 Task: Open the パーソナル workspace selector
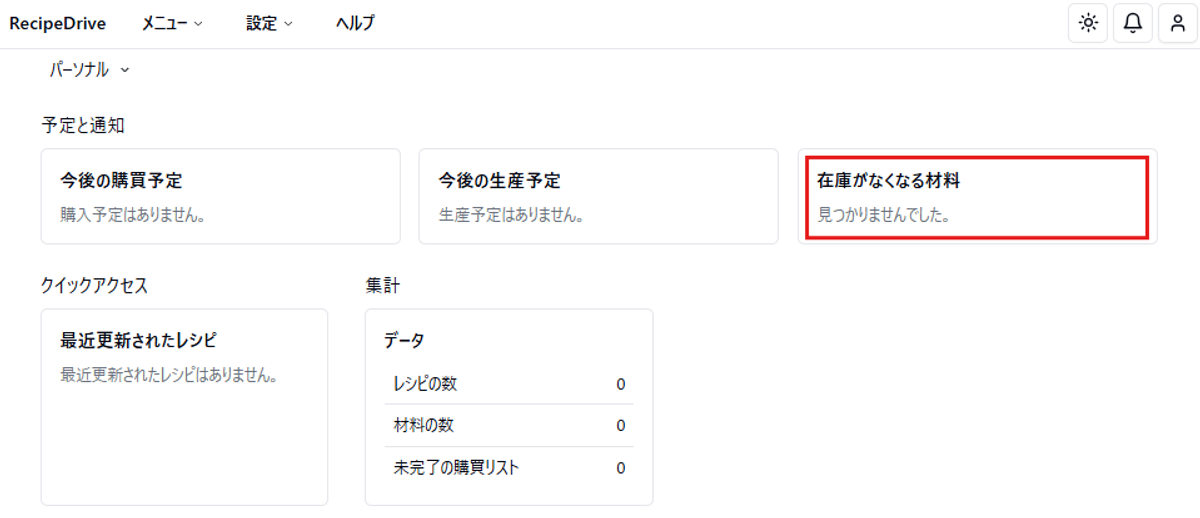point(89,70)
